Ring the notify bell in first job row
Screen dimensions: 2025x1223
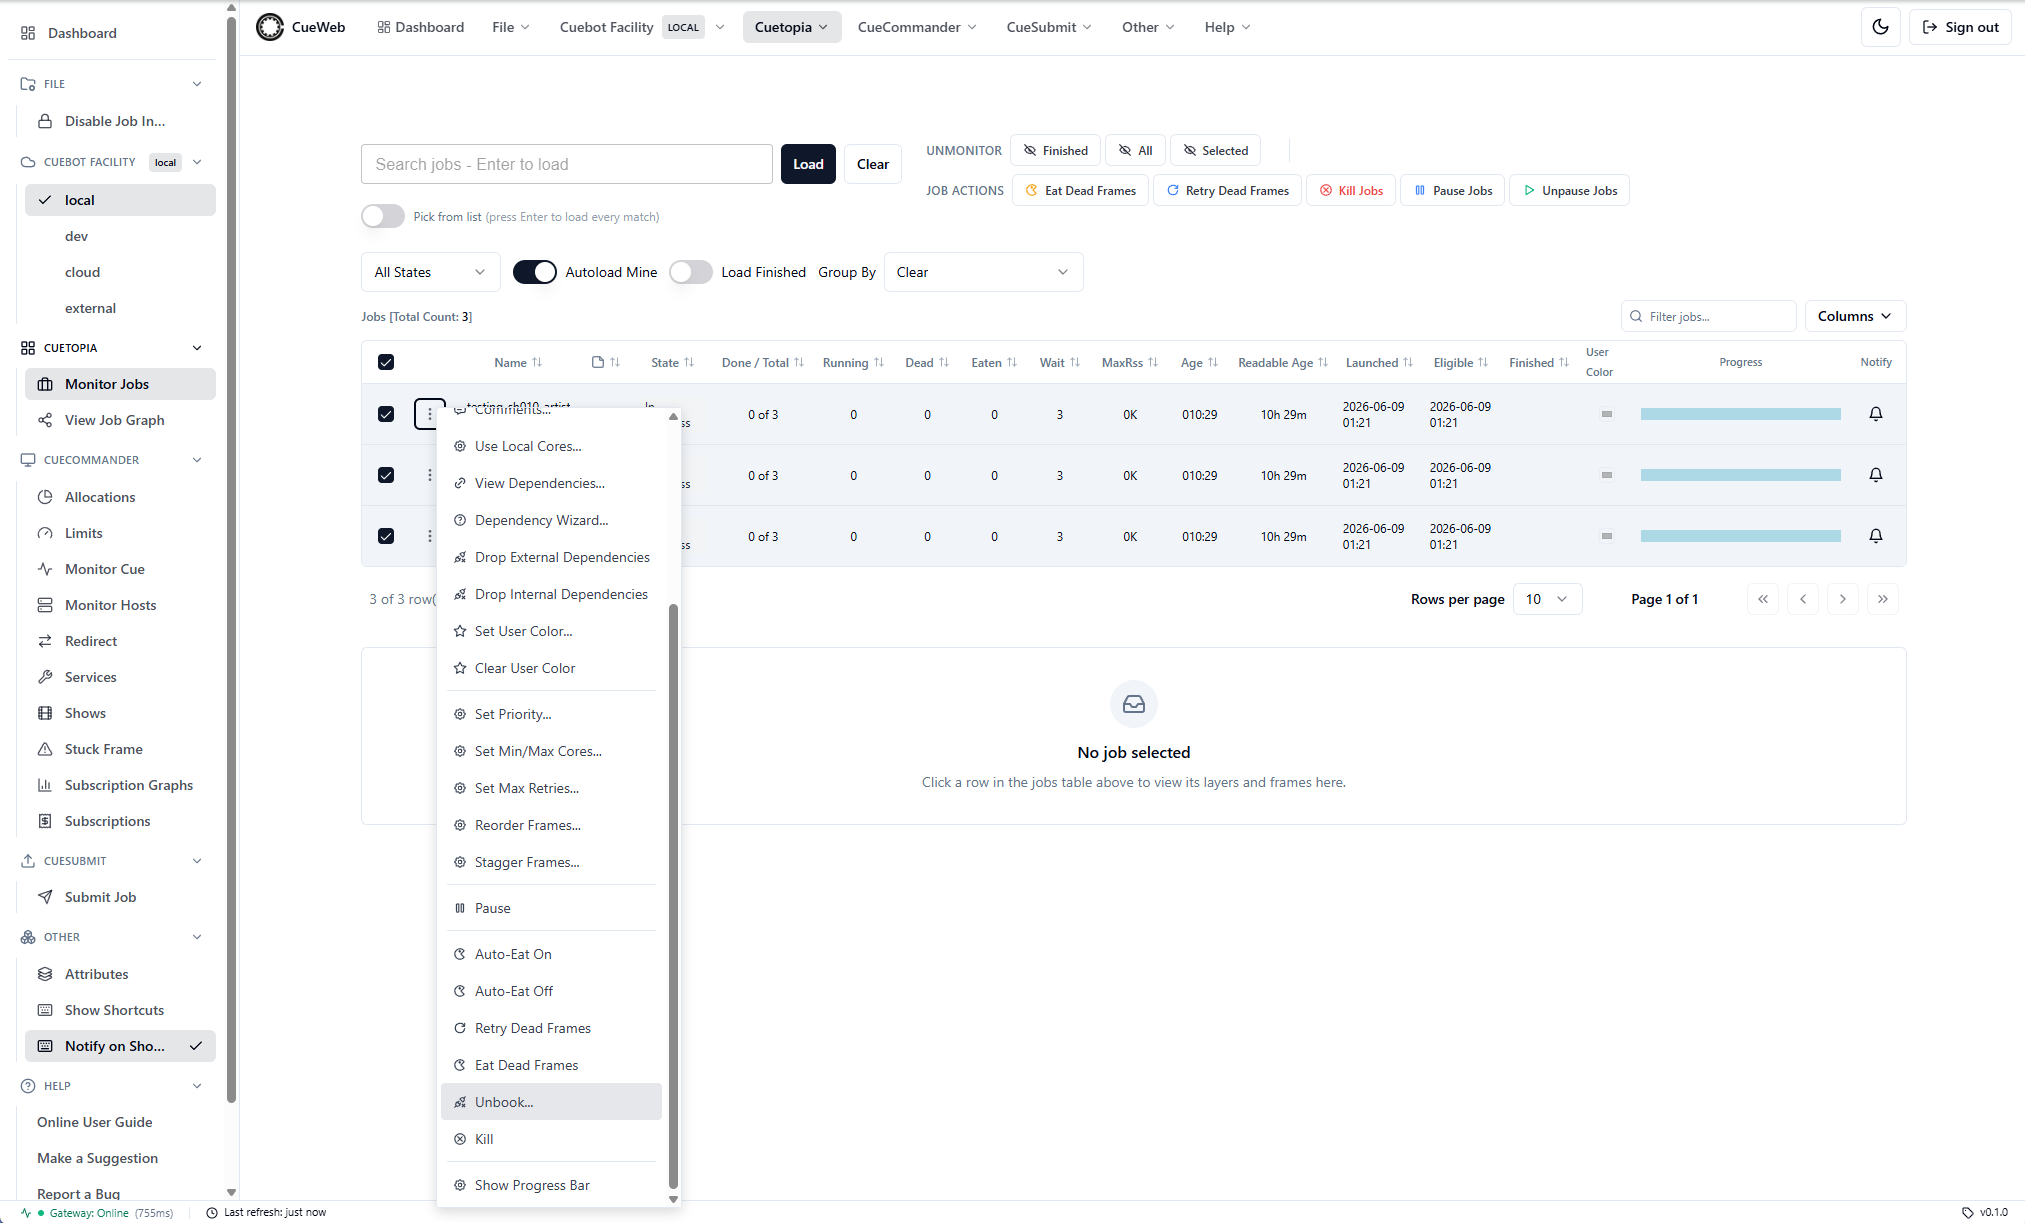tap(1876, 414)
